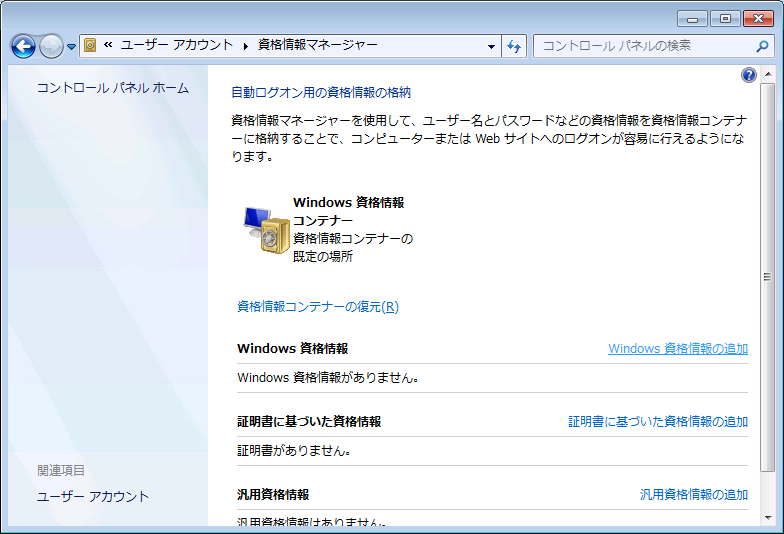Open help with the question mark icon
Viewport: 784px width, 534px height.
pos(748,75)
